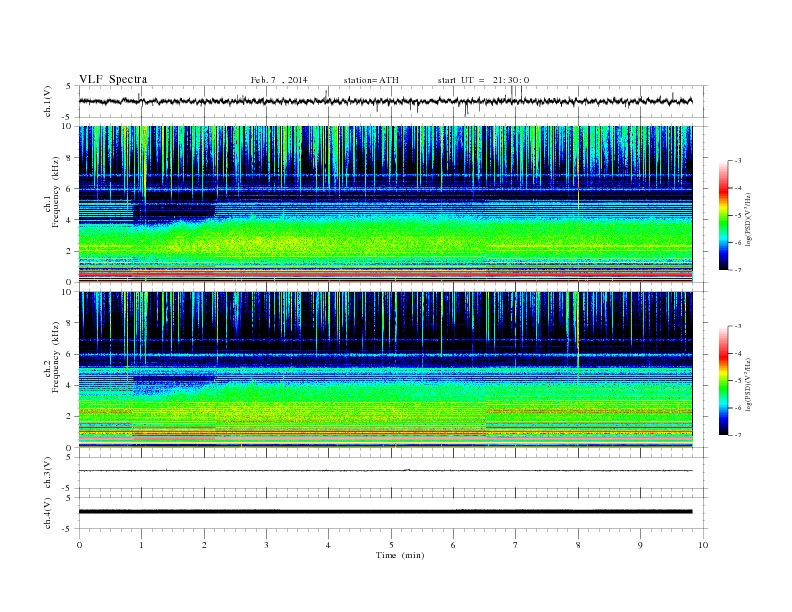Click the "ch.4(V)" axis label

(x=48, y=513)
